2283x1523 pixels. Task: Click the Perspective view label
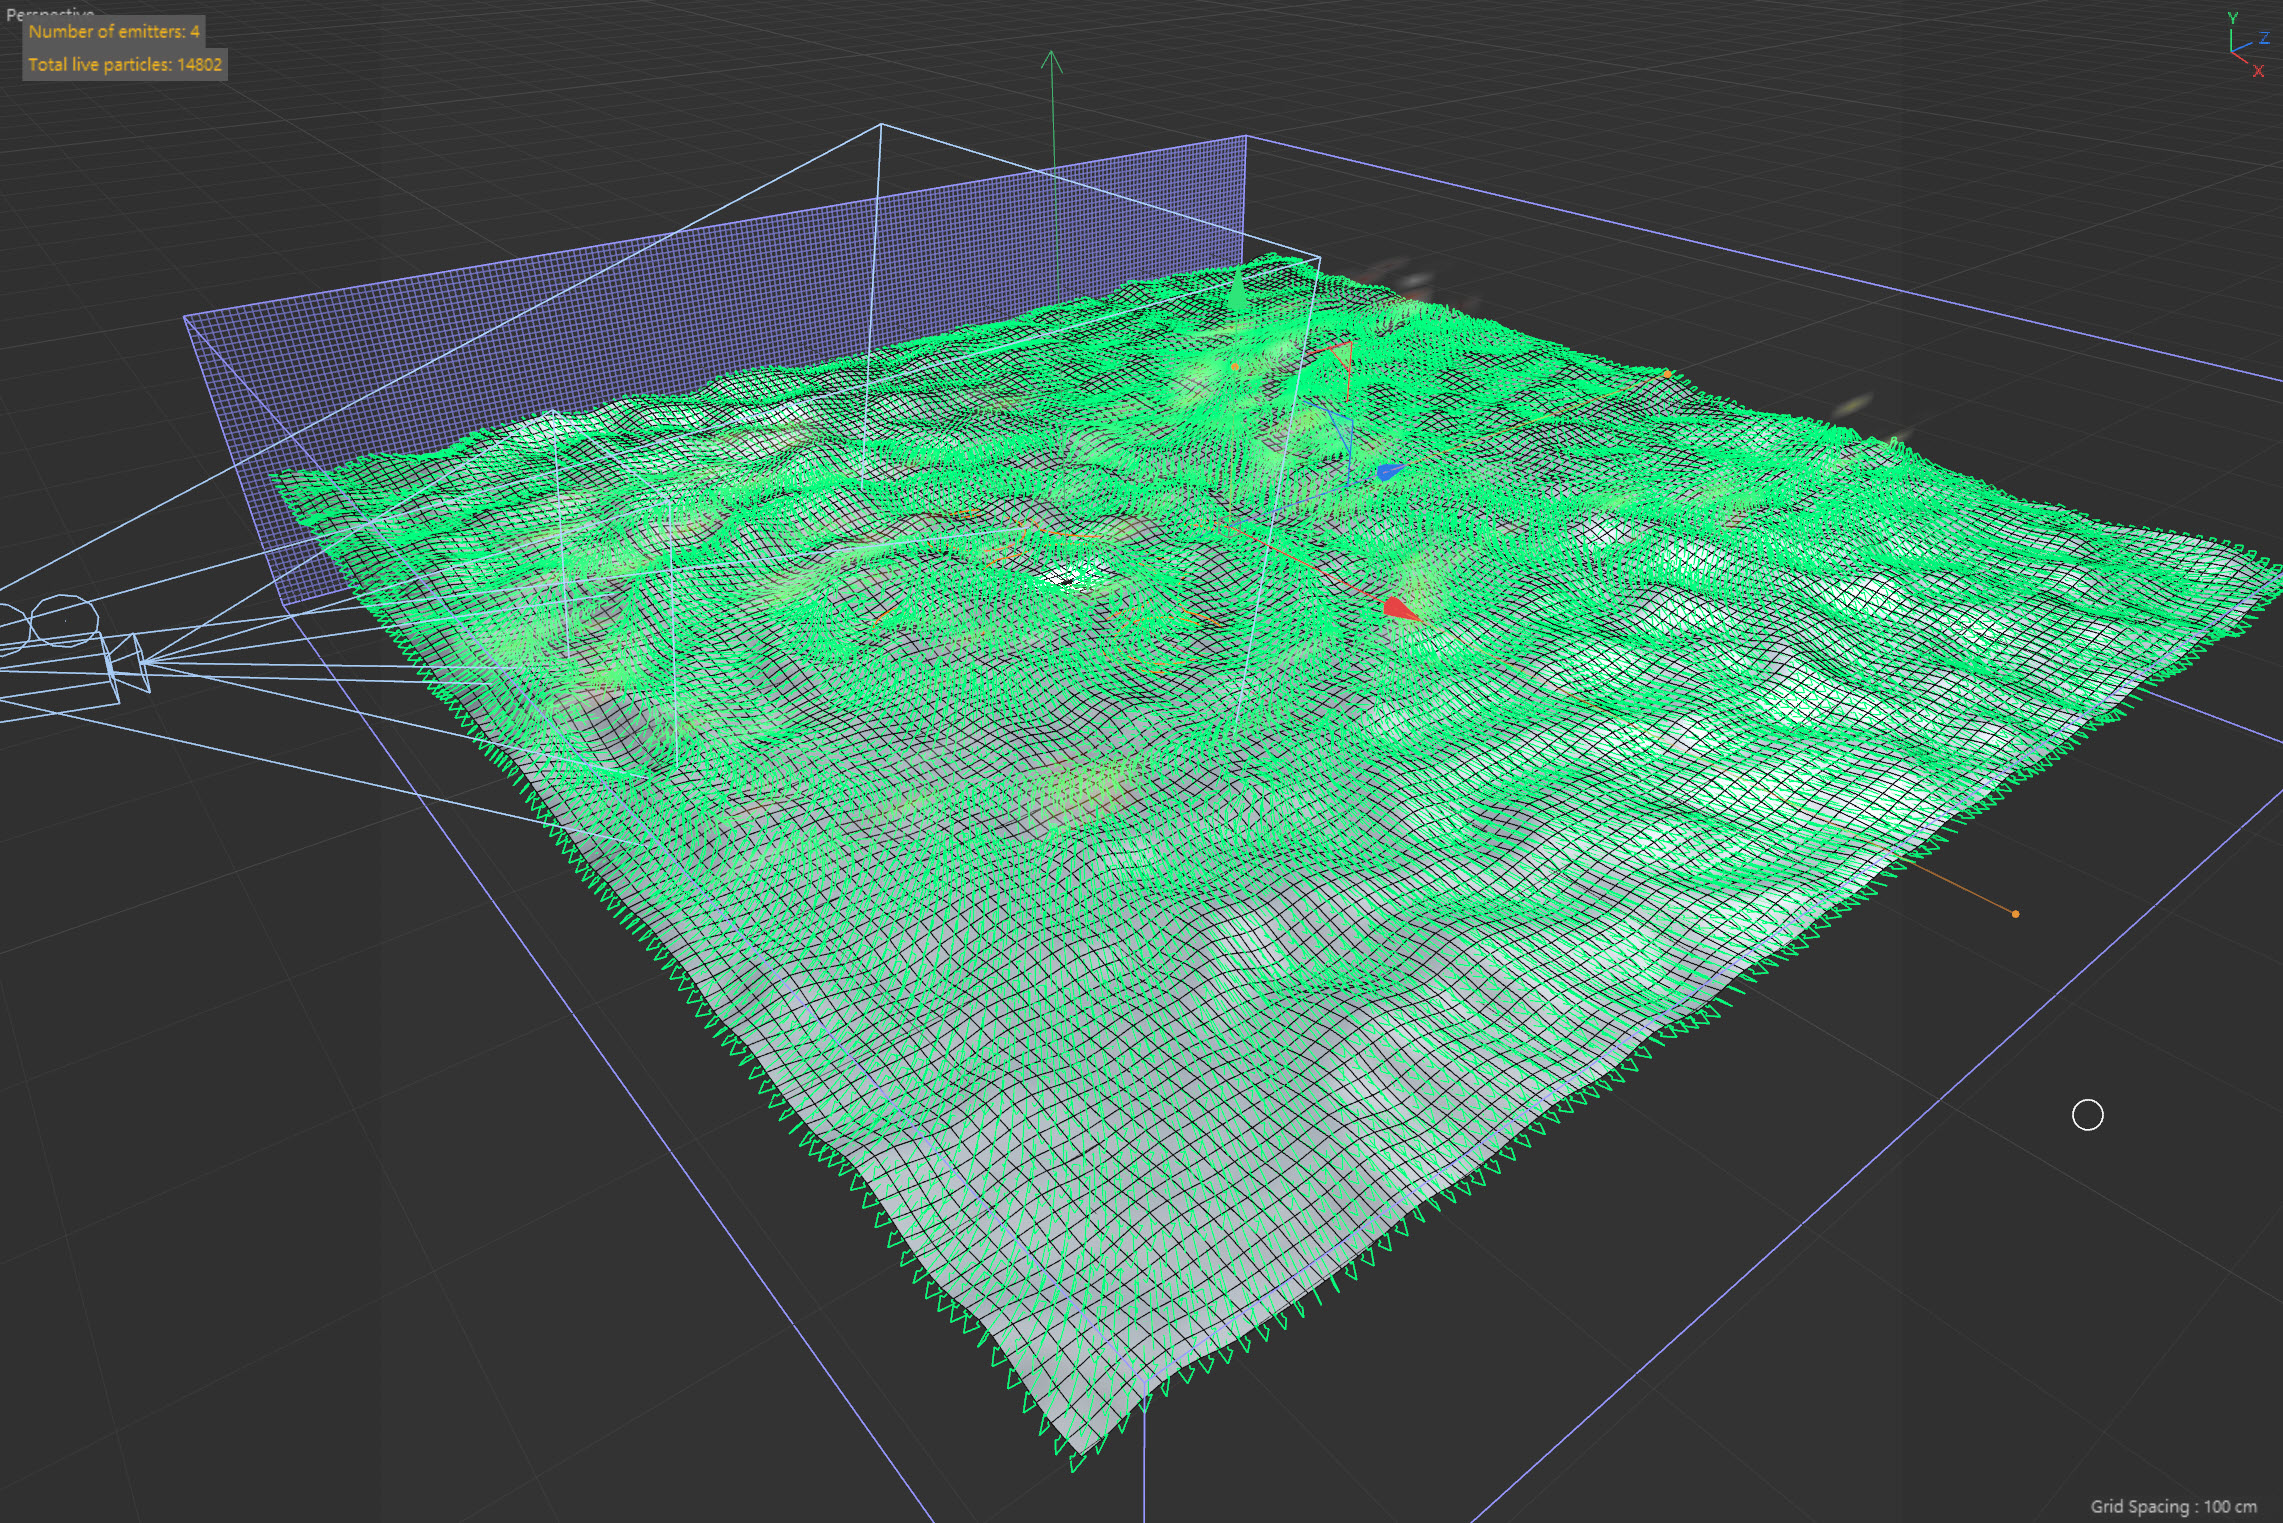tap(50, 14)
